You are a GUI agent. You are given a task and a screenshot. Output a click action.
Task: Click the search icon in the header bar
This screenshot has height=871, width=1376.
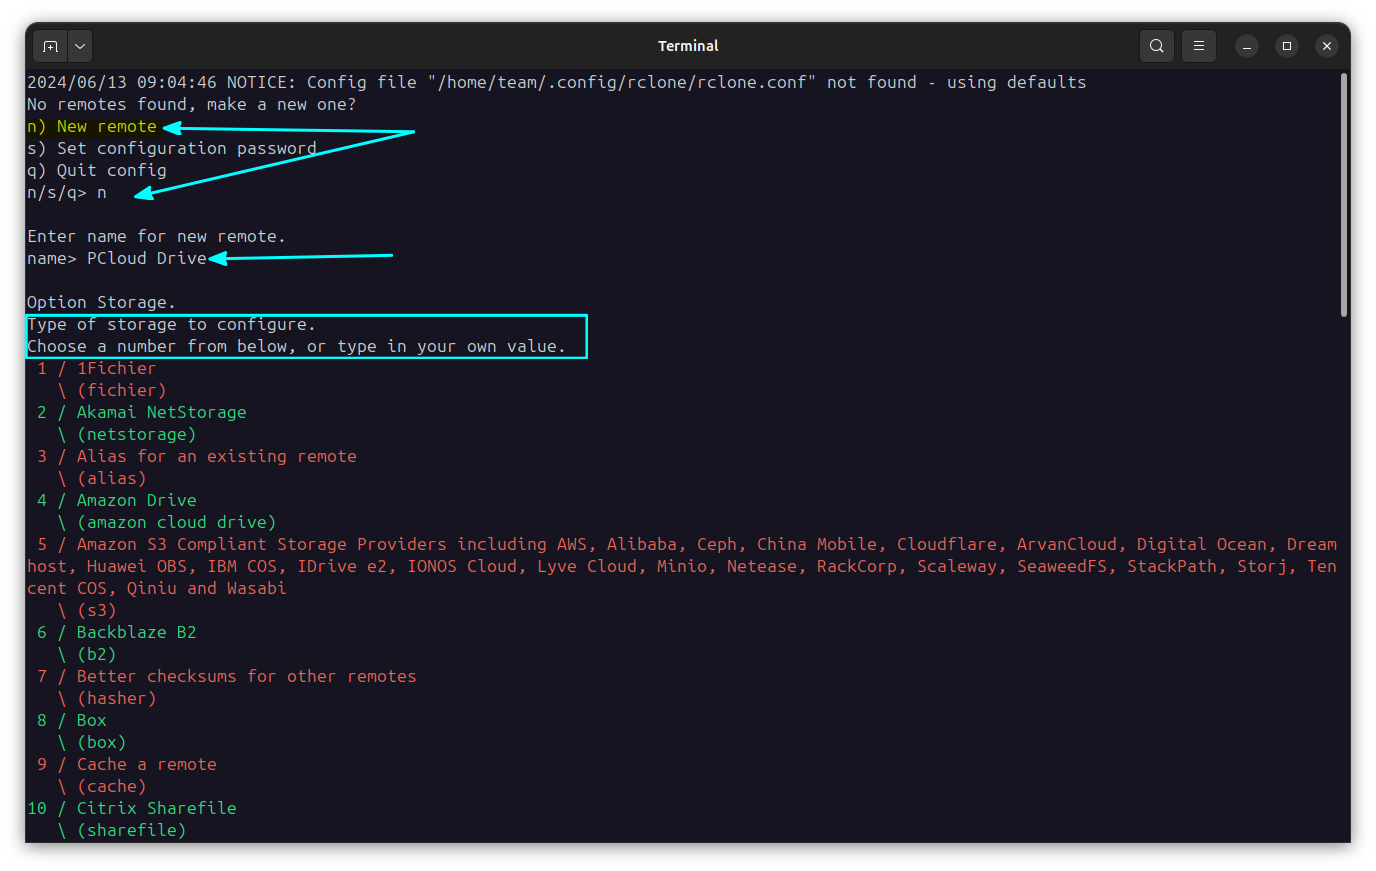[1156, 45]
